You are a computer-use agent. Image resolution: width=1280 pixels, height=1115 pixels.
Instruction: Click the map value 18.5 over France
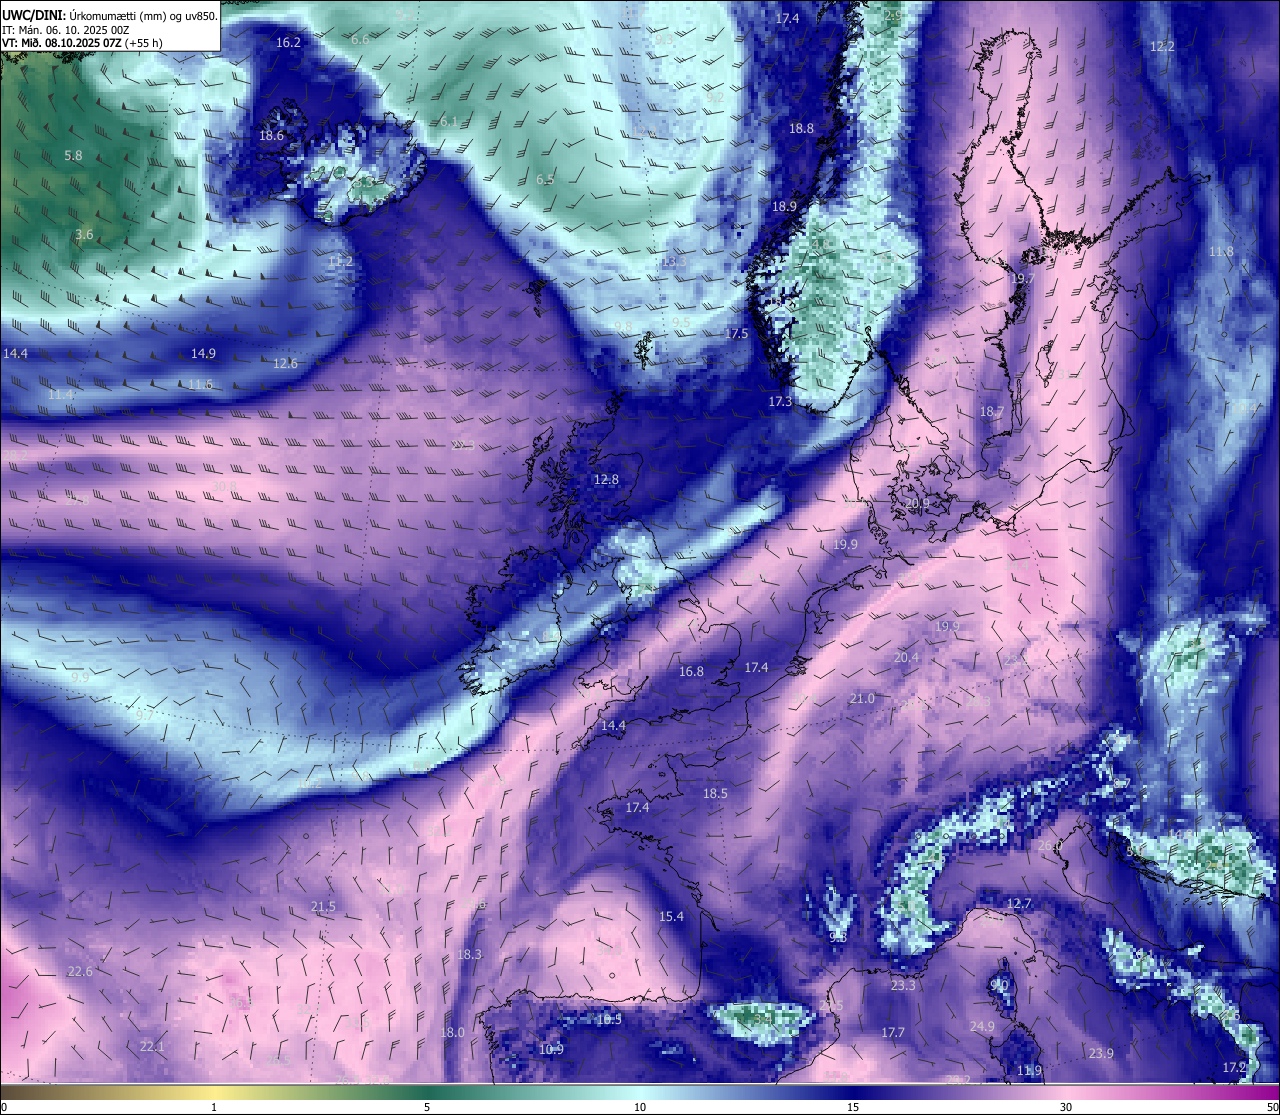pos(715,793)
